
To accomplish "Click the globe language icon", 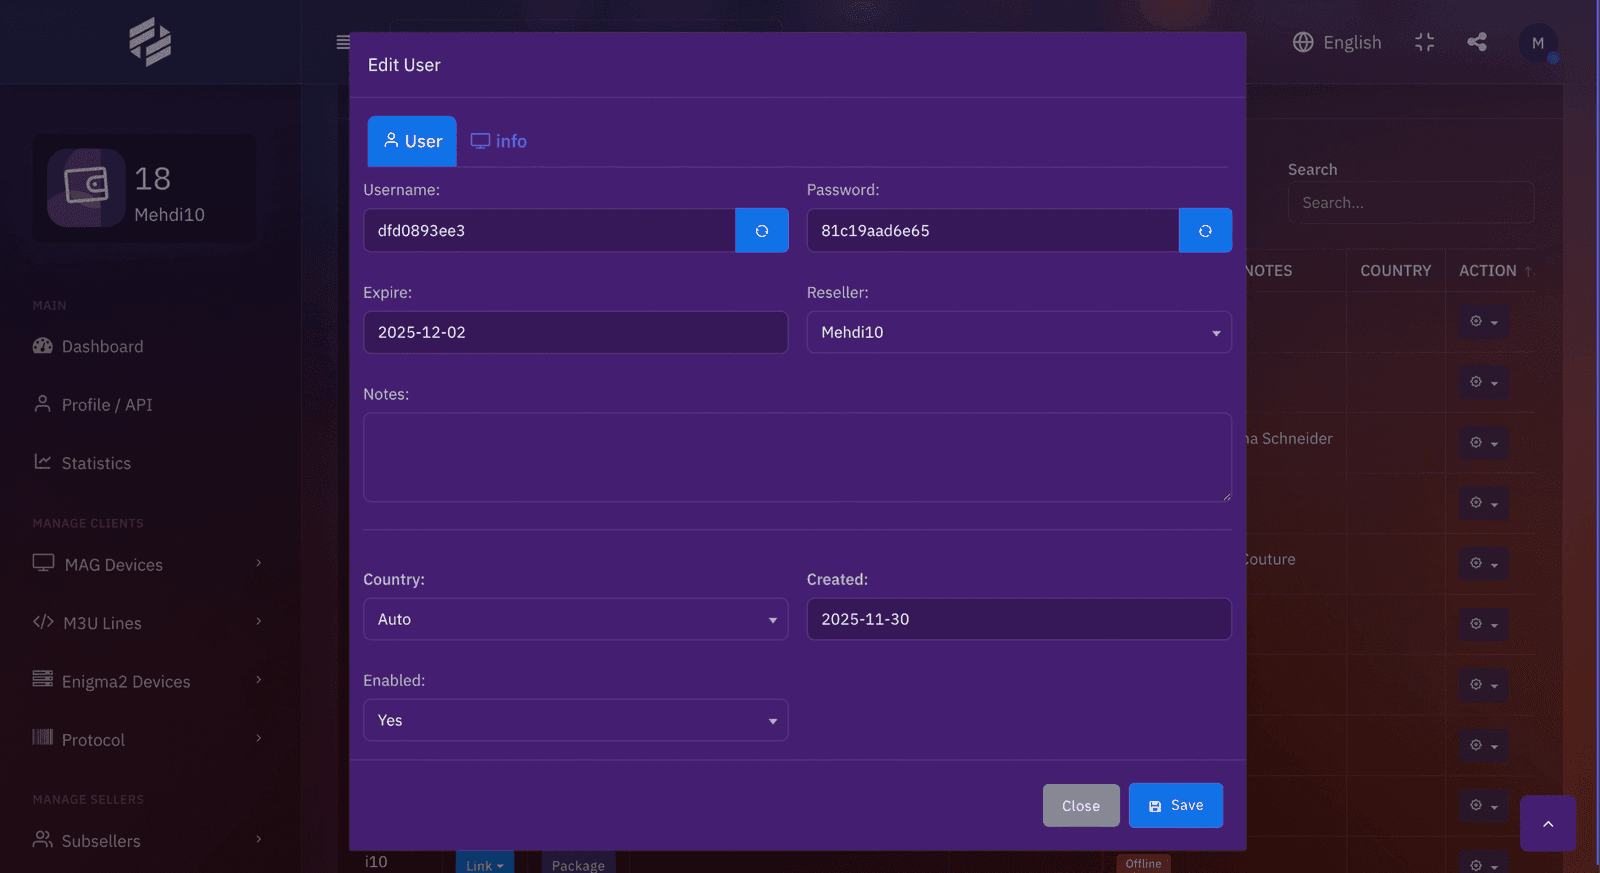I will point(1303,42).
